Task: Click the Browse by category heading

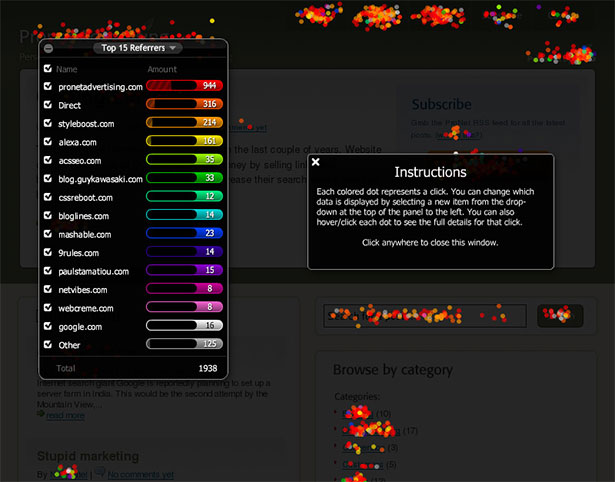Action: (393, 370)
